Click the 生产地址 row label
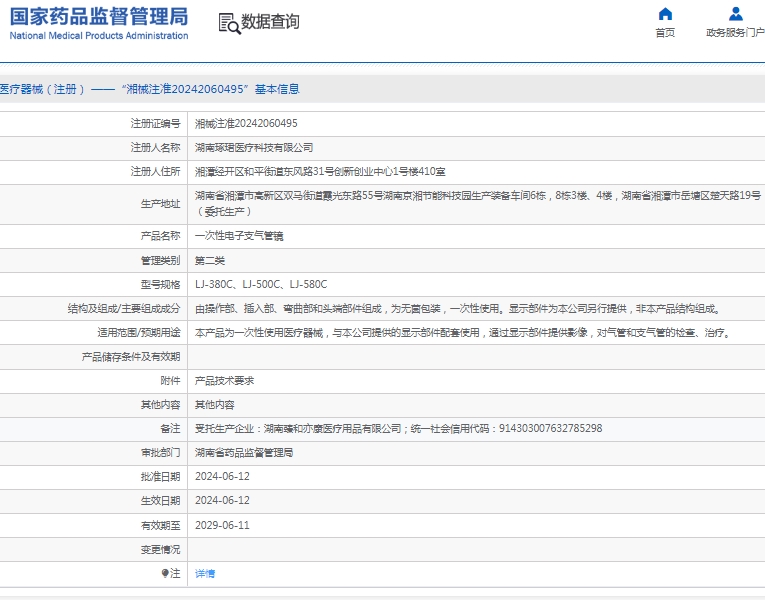This screenshot has width=765, height=600. click(161, 203)
